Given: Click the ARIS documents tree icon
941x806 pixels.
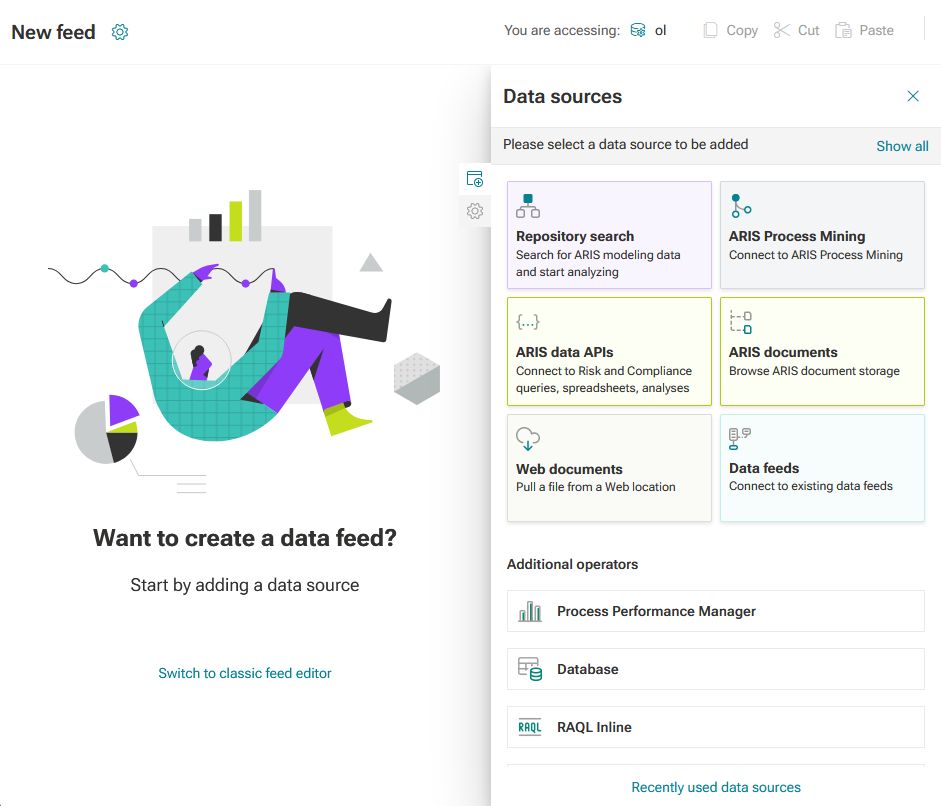Looking at the screenshot, I should coord(741,322).
